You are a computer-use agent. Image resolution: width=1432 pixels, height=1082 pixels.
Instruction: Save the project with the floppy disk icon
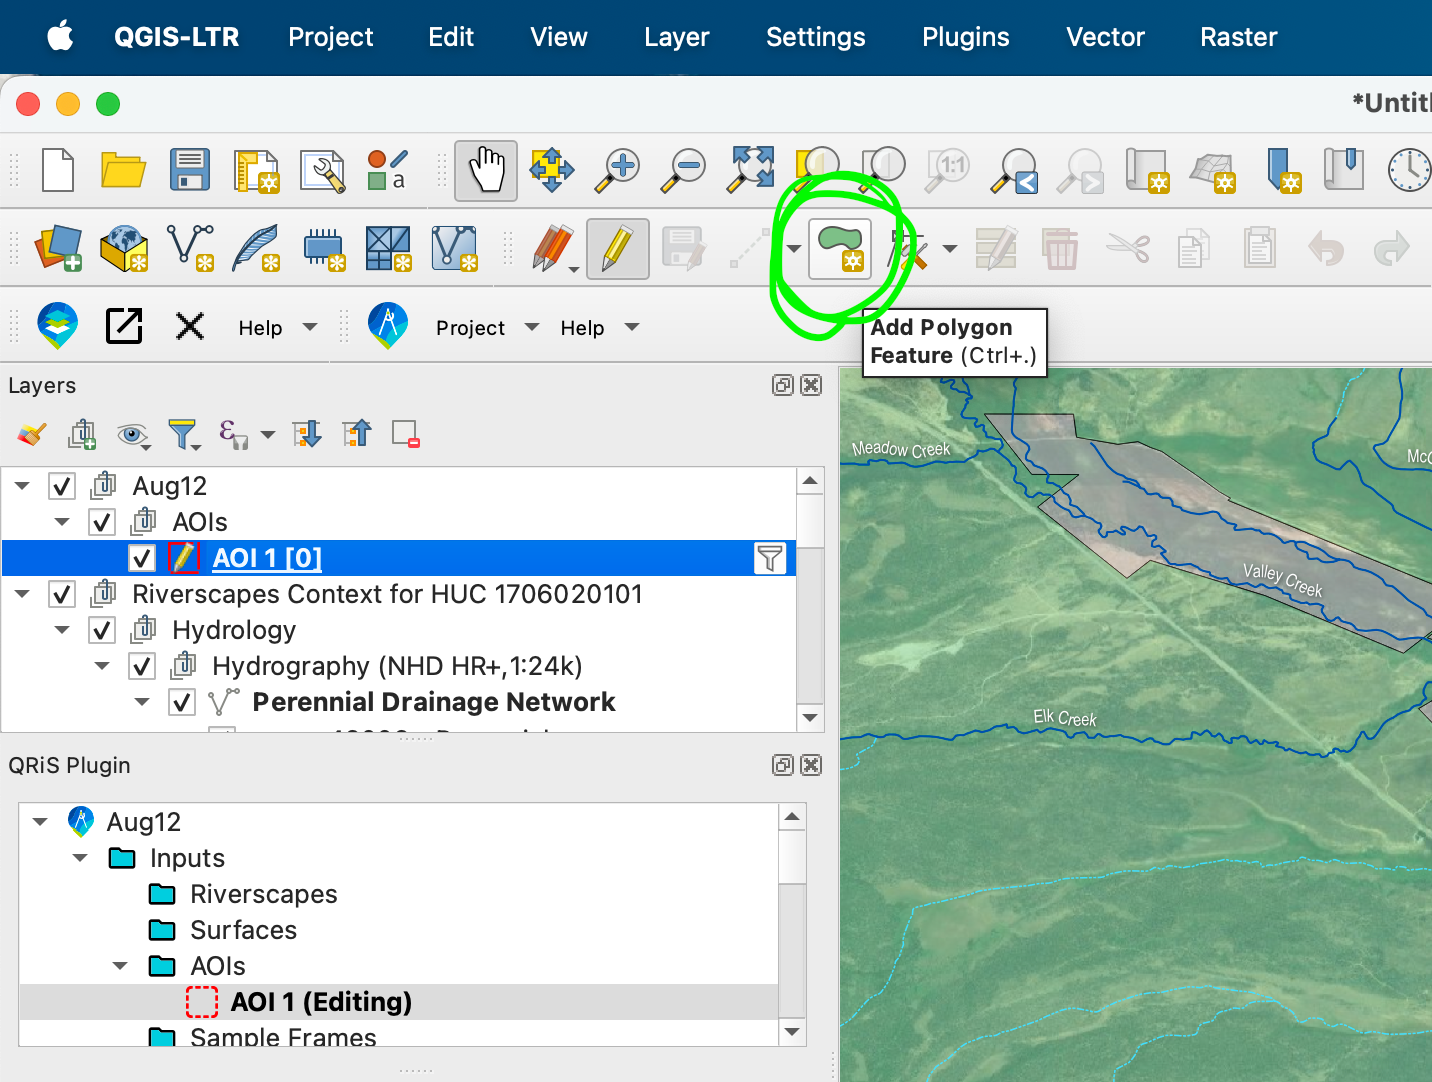pos(190,169)
